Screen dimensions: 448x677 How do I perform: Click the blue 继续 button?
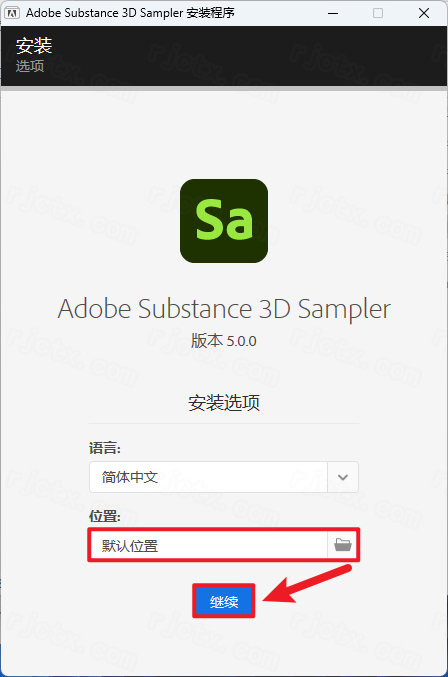224,601
